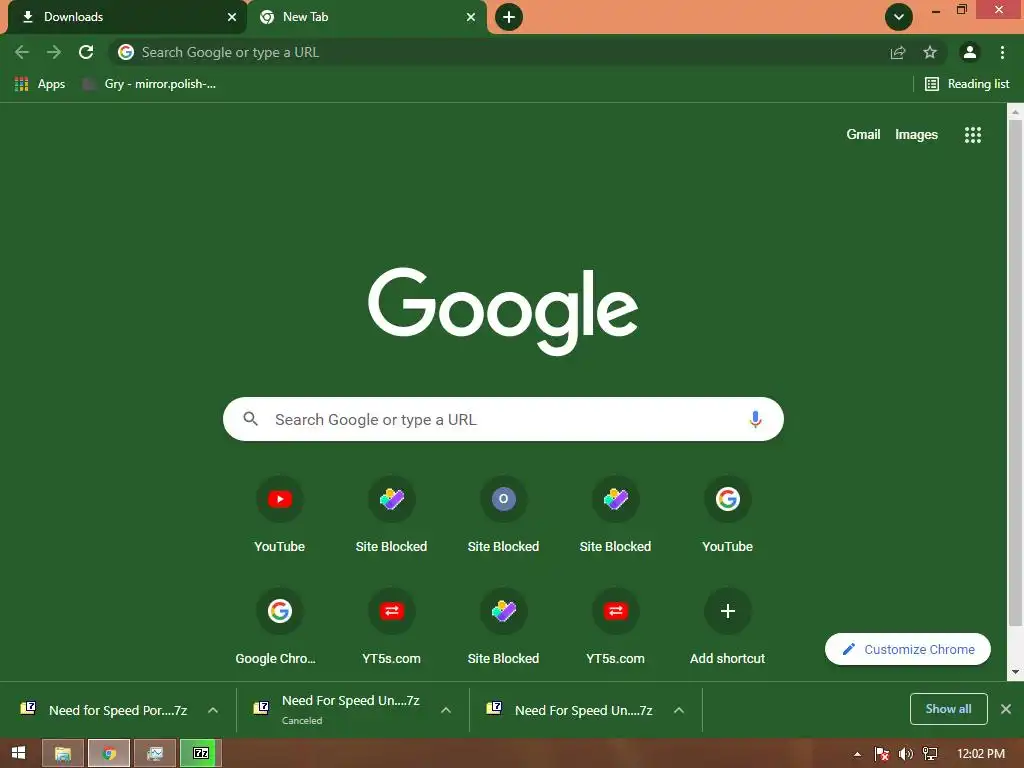
Task: Click the page vertical scrollbar
Action: click(1015, 372)
